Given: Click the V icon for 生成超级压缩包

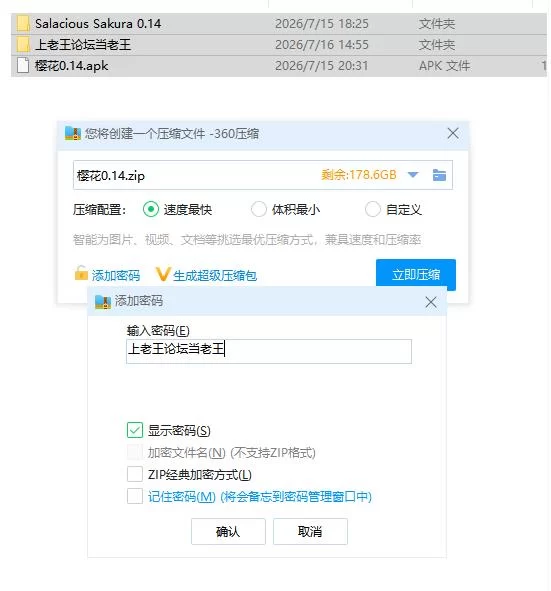Looking at the screenshot, I should 163,274.
